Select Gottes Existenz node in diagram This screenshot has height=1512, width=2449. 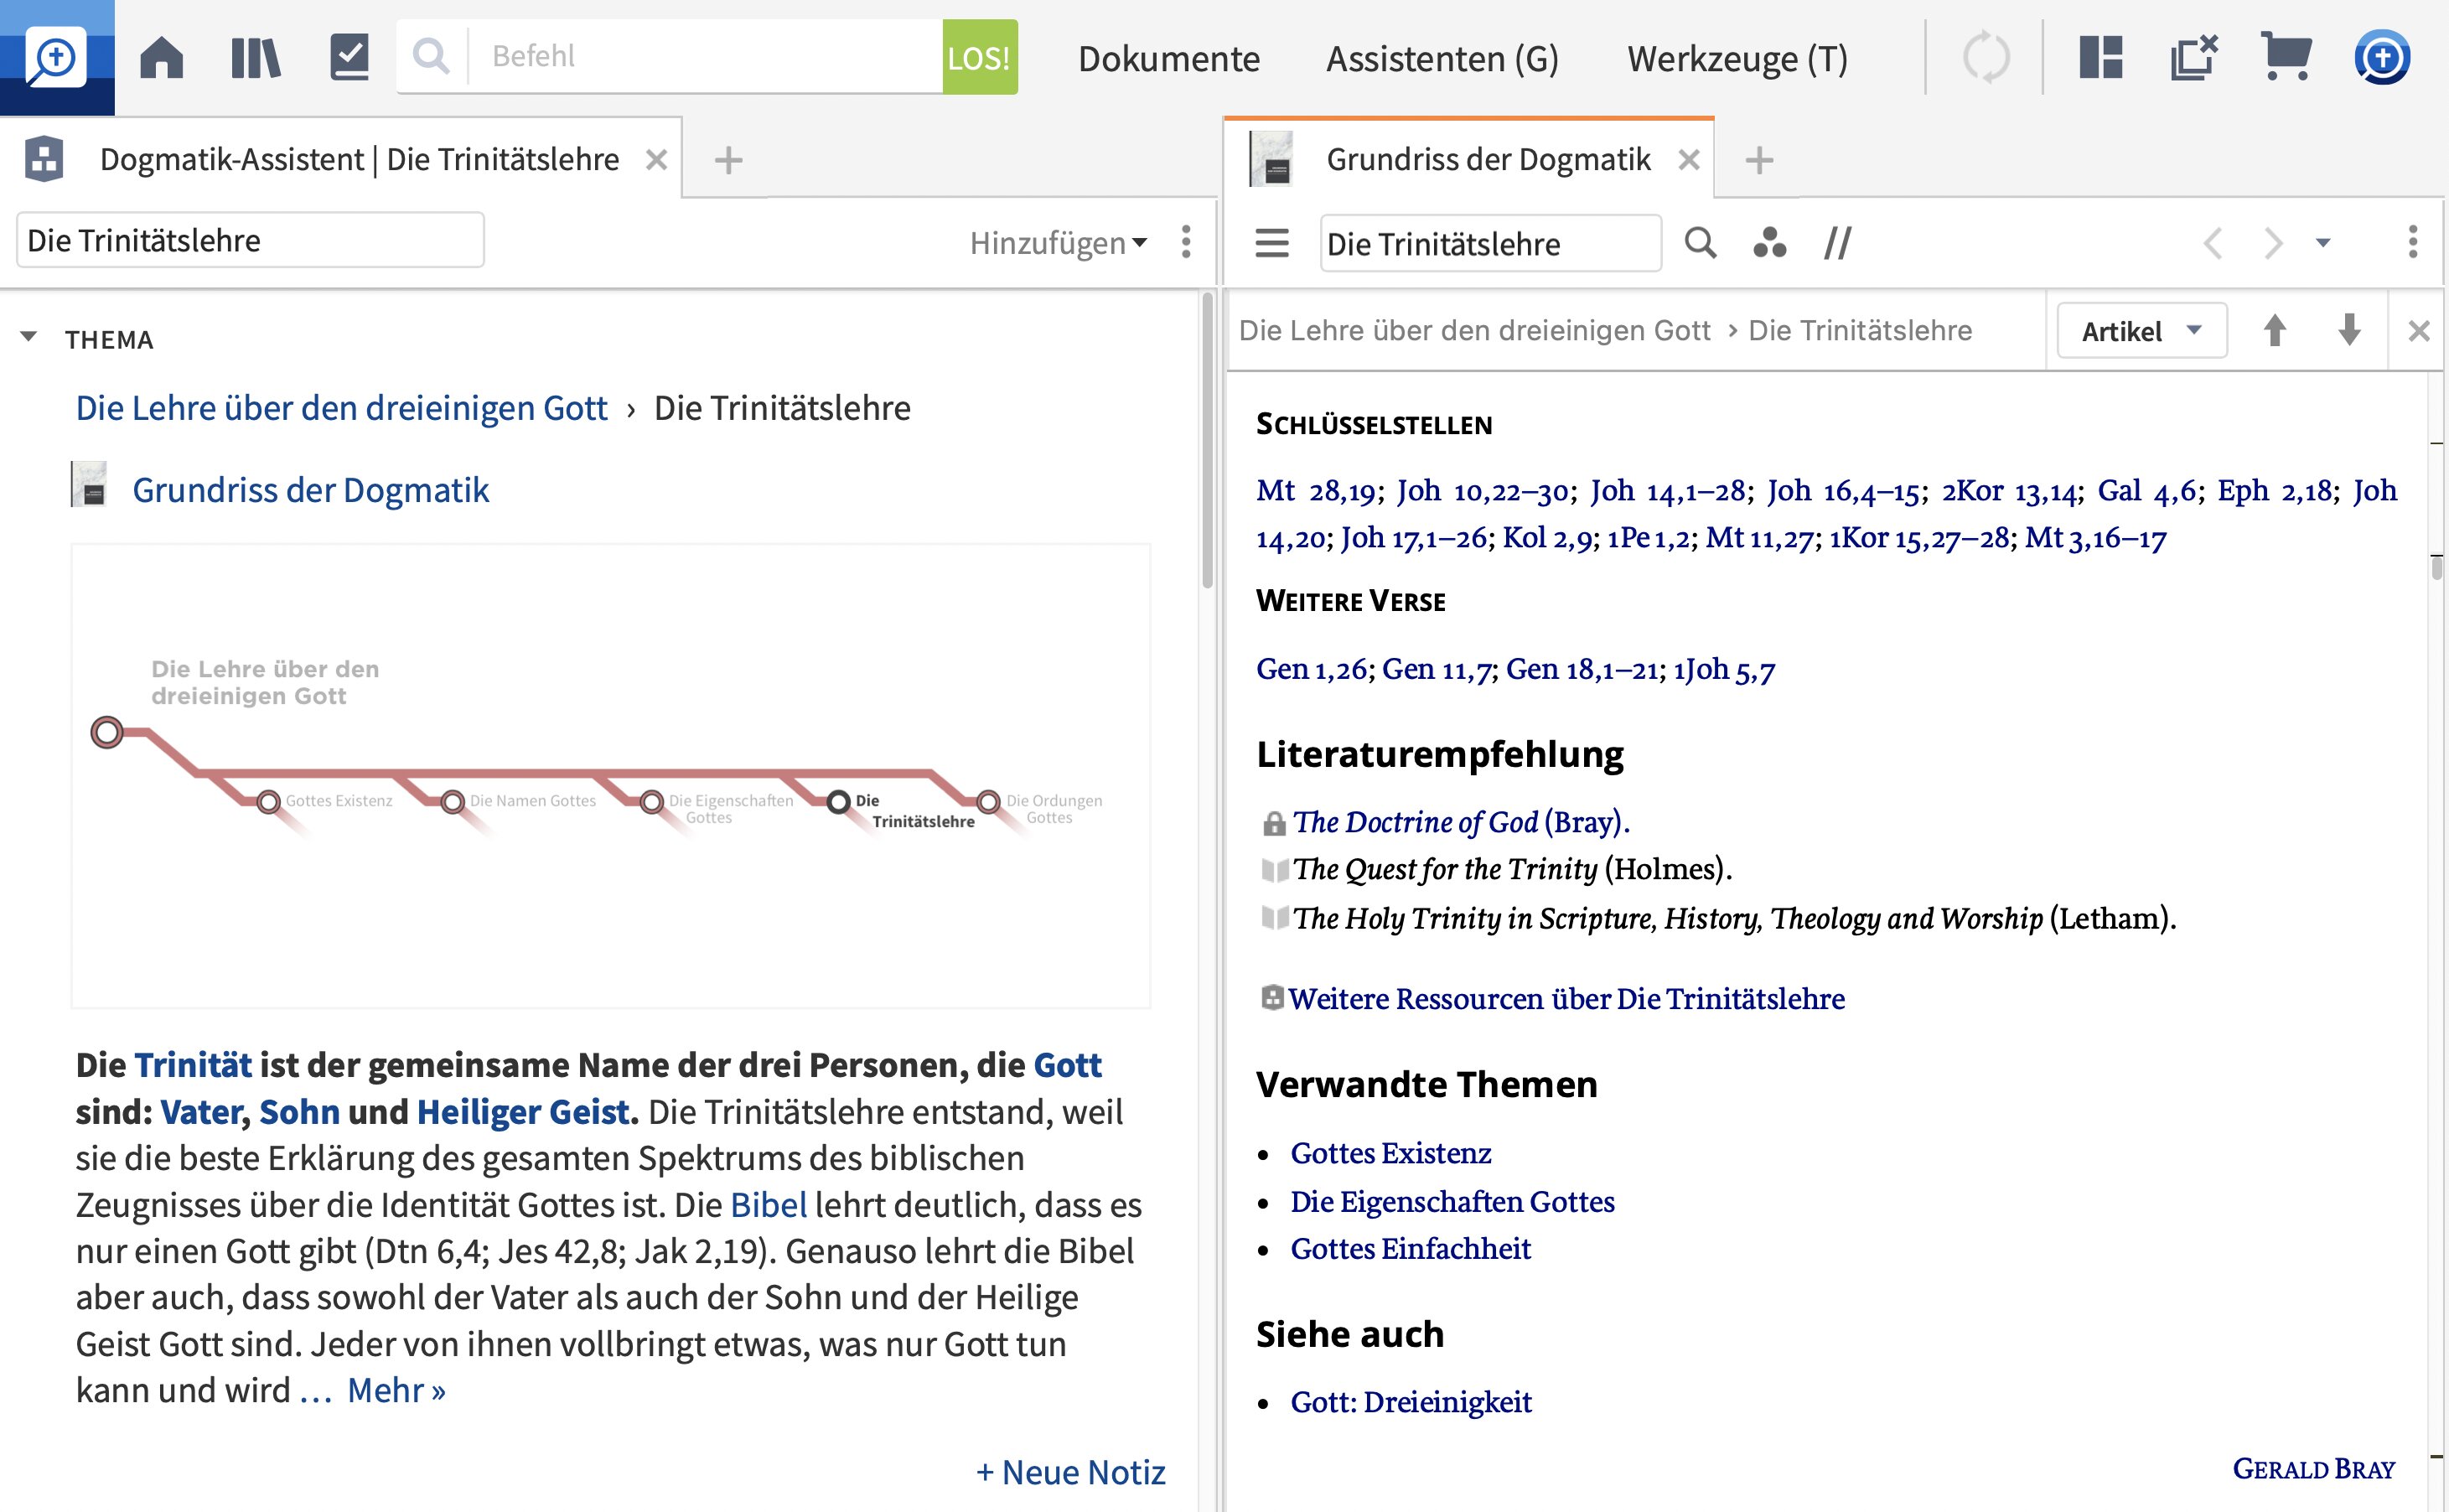point(268,802)
